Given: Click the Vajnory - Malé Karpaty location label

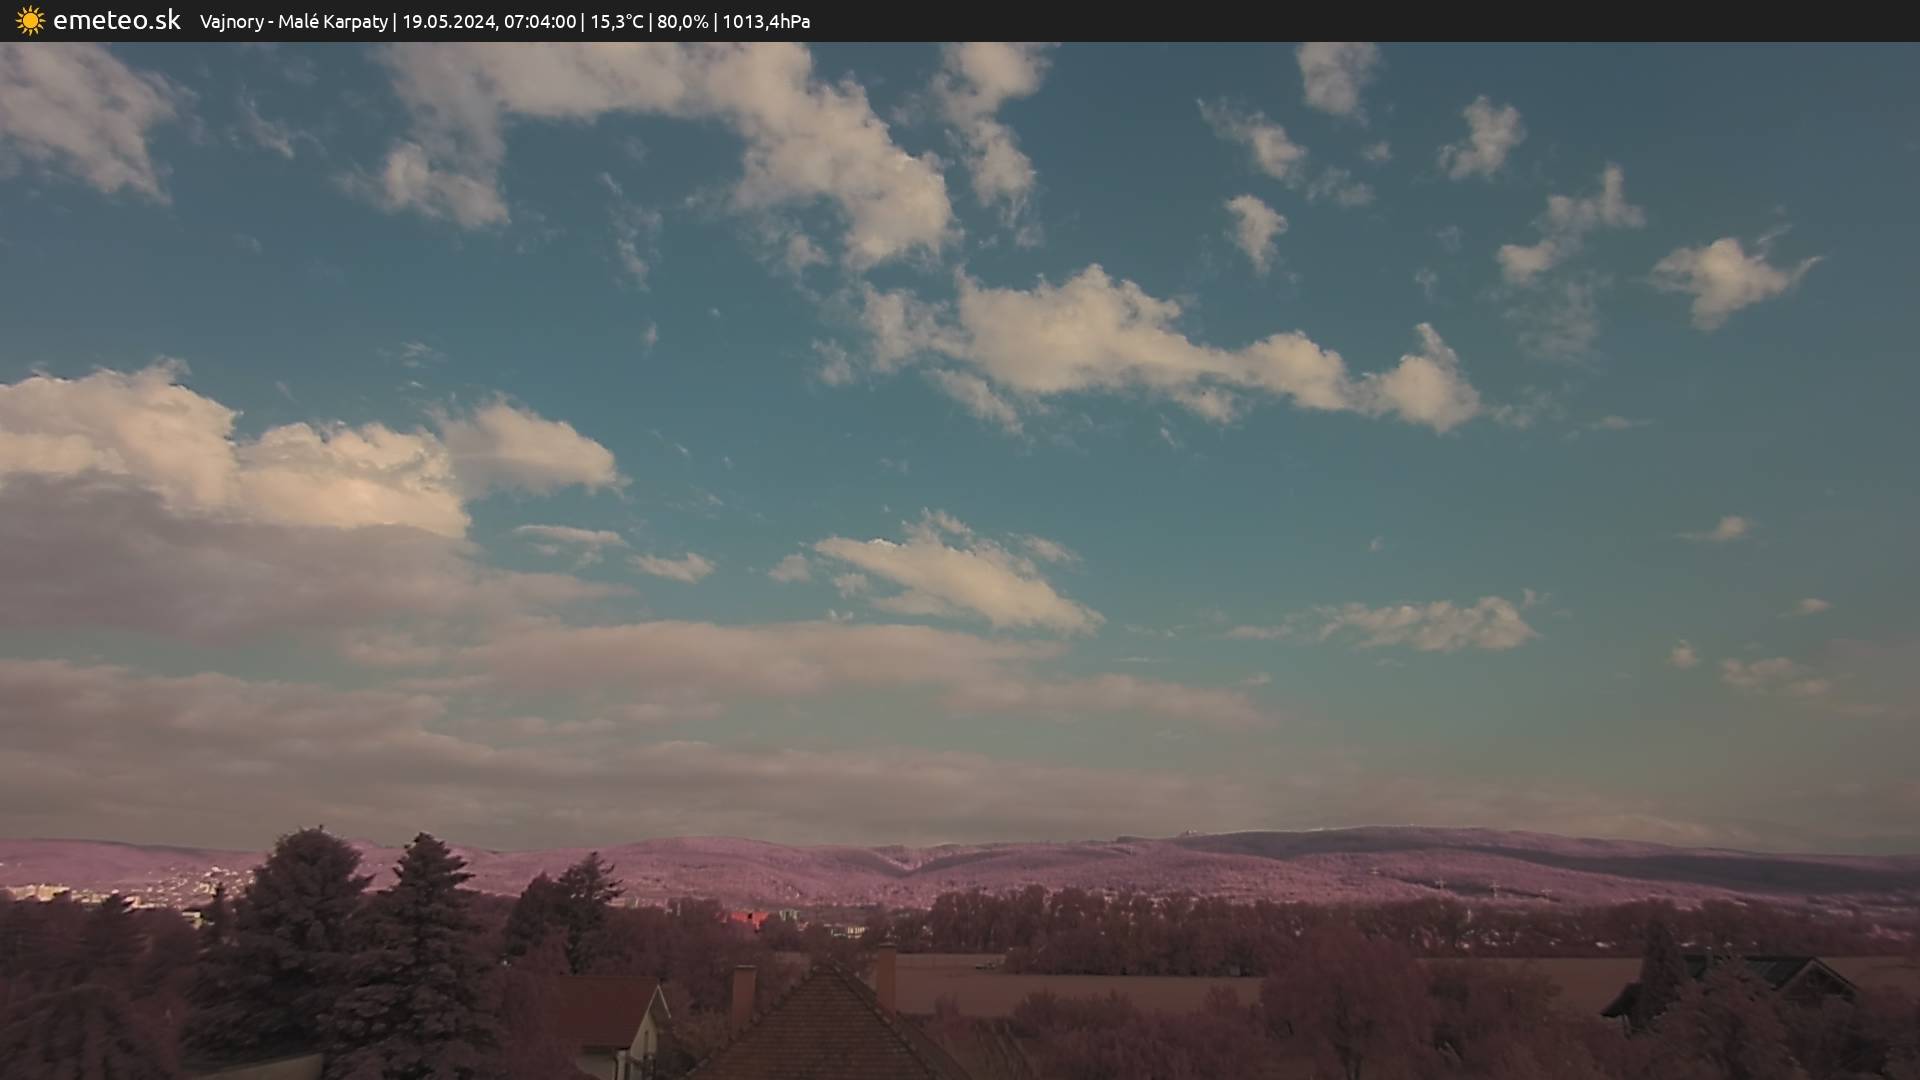Looking at the screenshot, I should pos(293,22).
